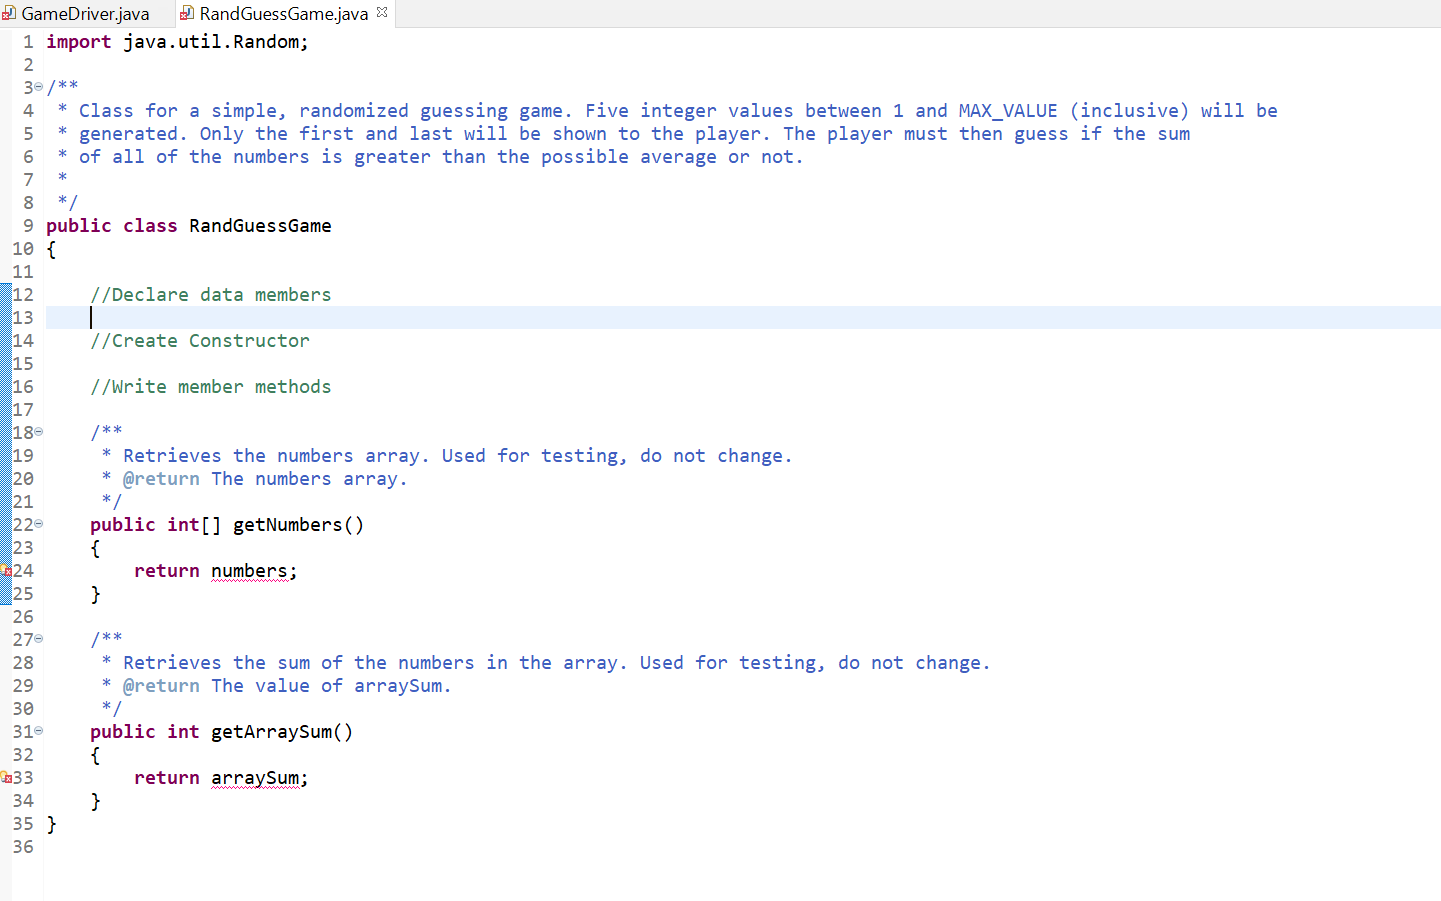Click line number 24 in the gutter

click(23, 570)
